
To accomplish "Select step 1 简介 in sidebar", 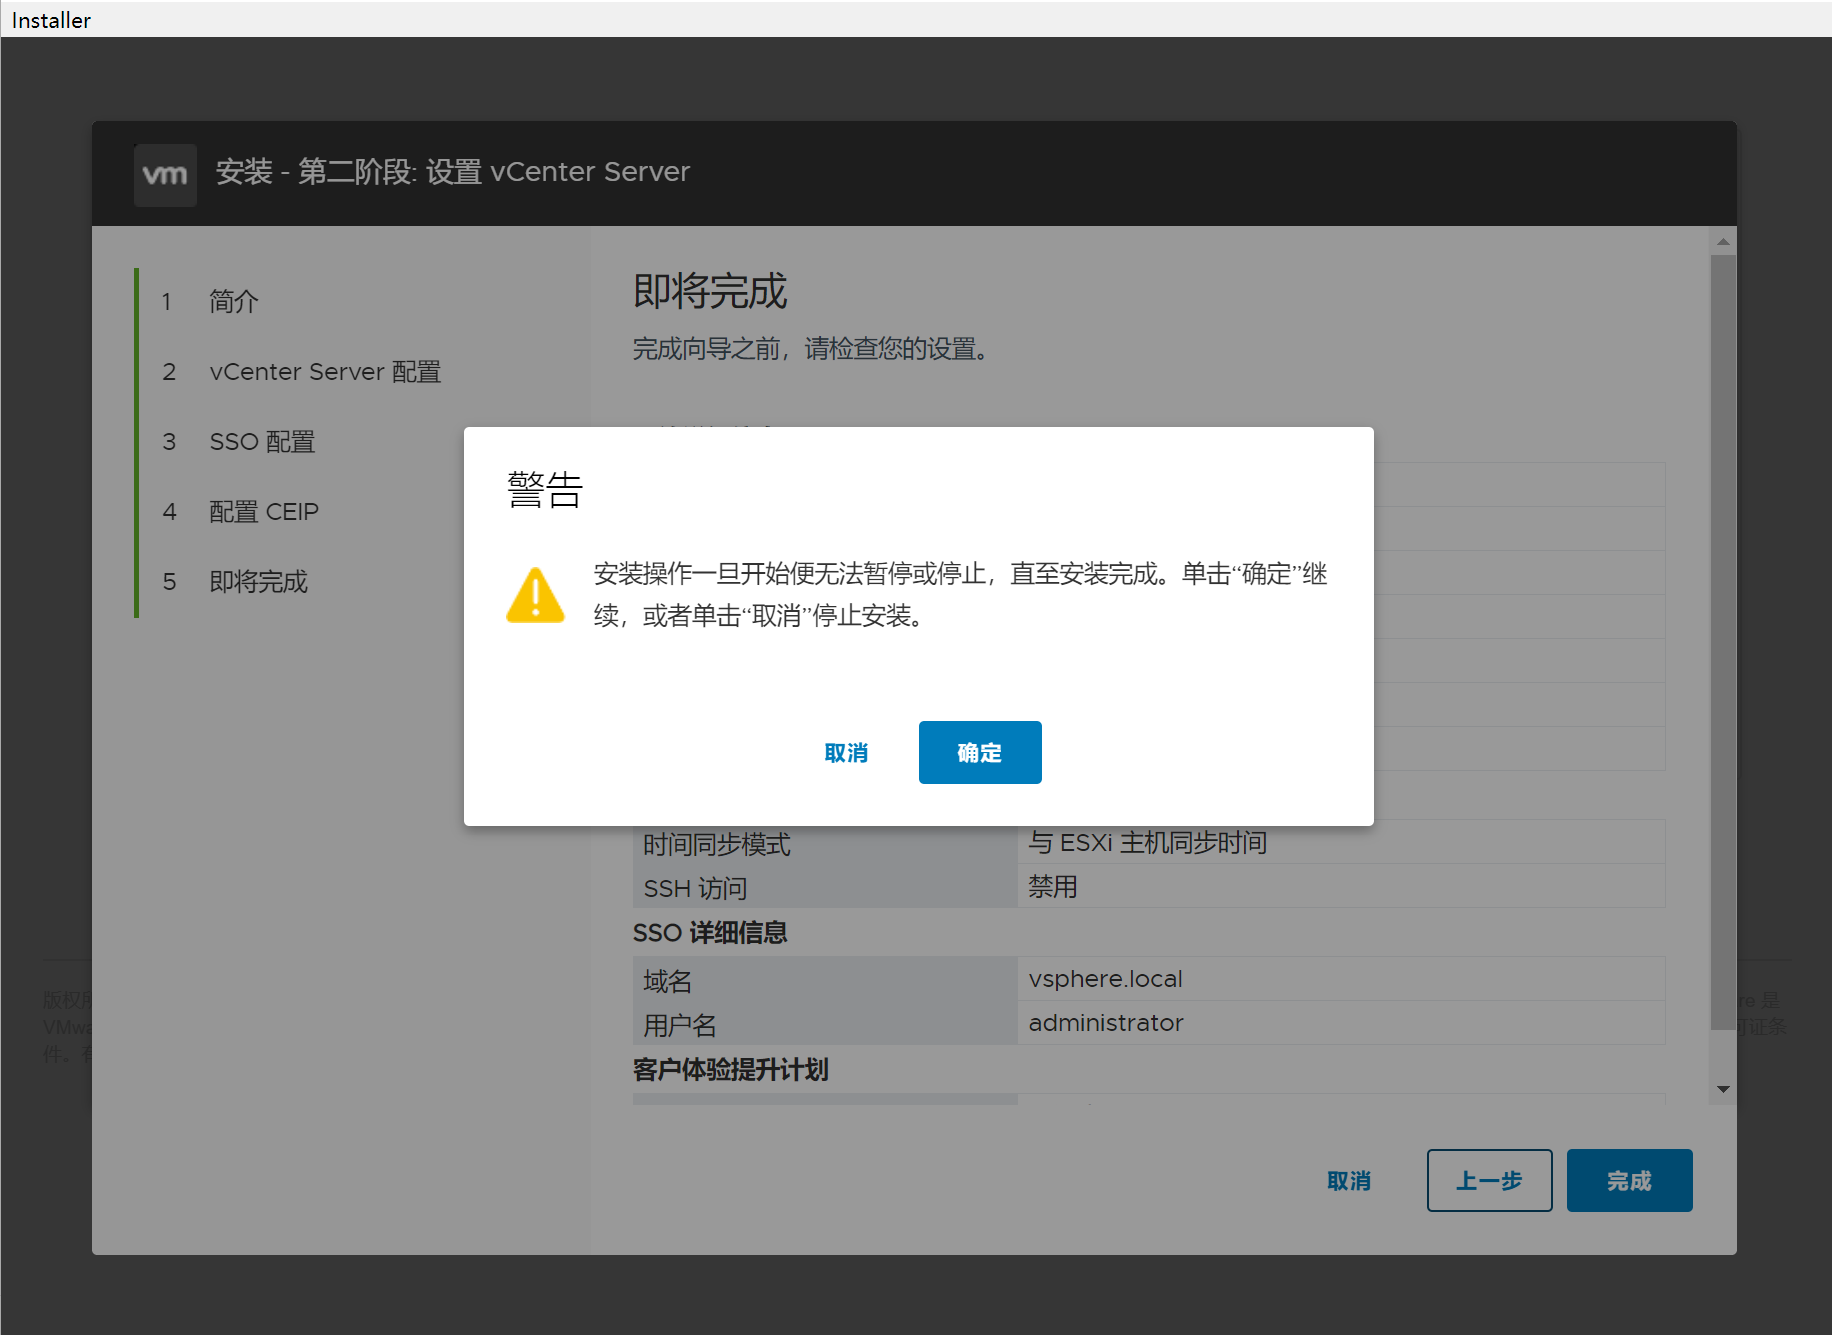I will click(x=233, y=301).
